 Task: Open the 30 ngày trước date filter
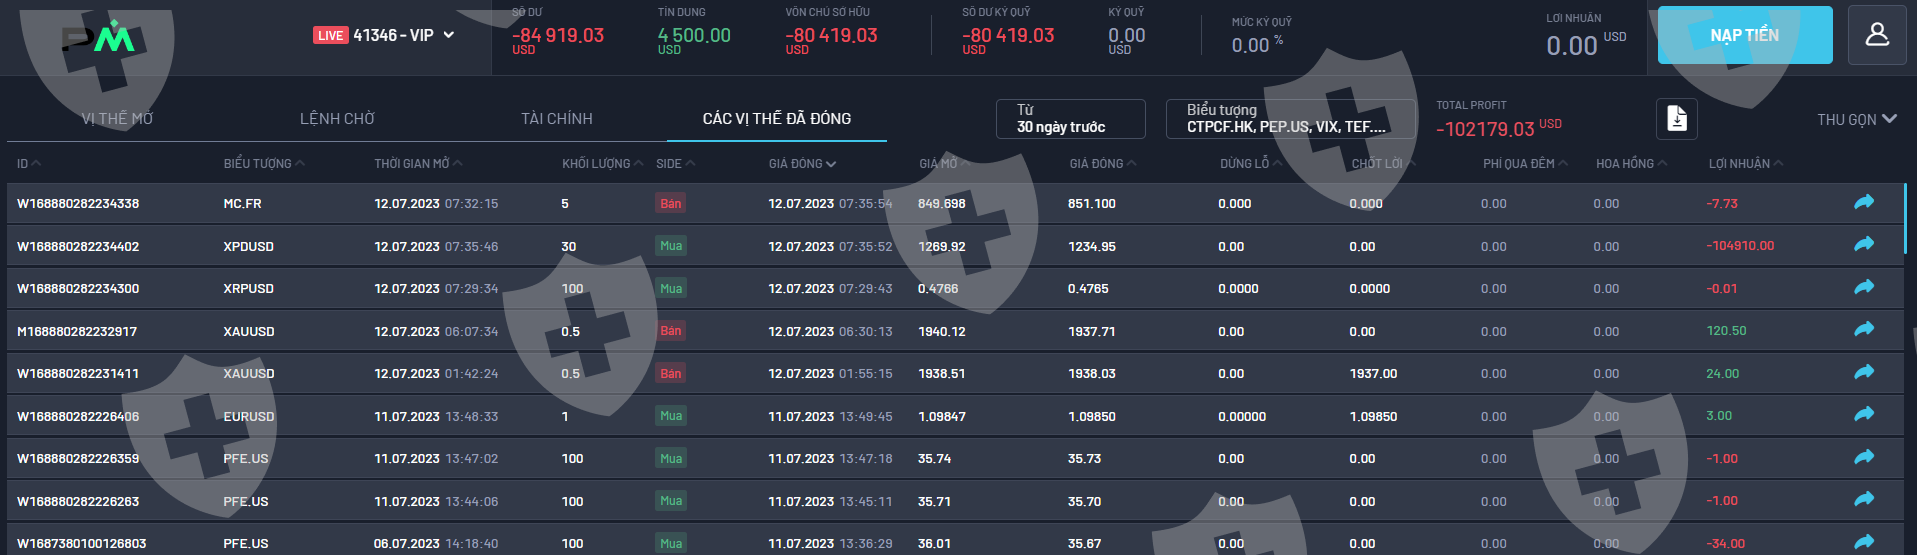pyautogui.click(x=1070, y=119)
